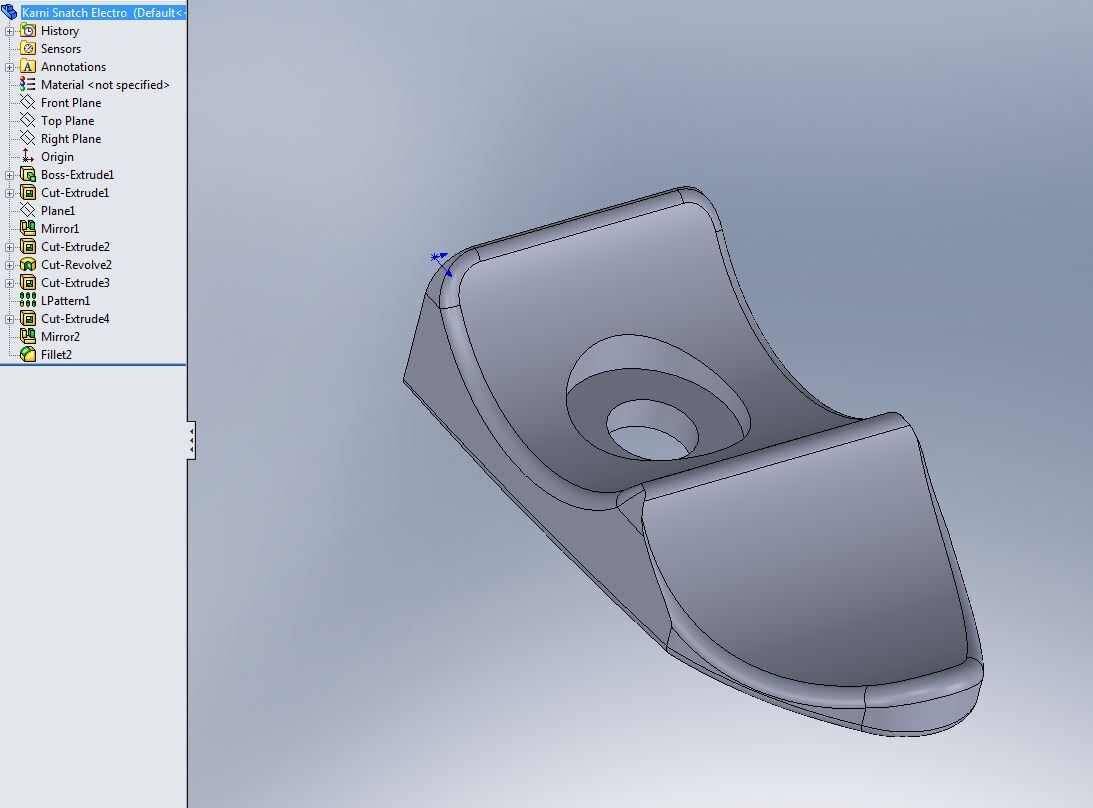Image resolution: width=1093 pixels, height=808 pixels.
Task: Click the Right Plane icon
Action: [x=28, y=139]
